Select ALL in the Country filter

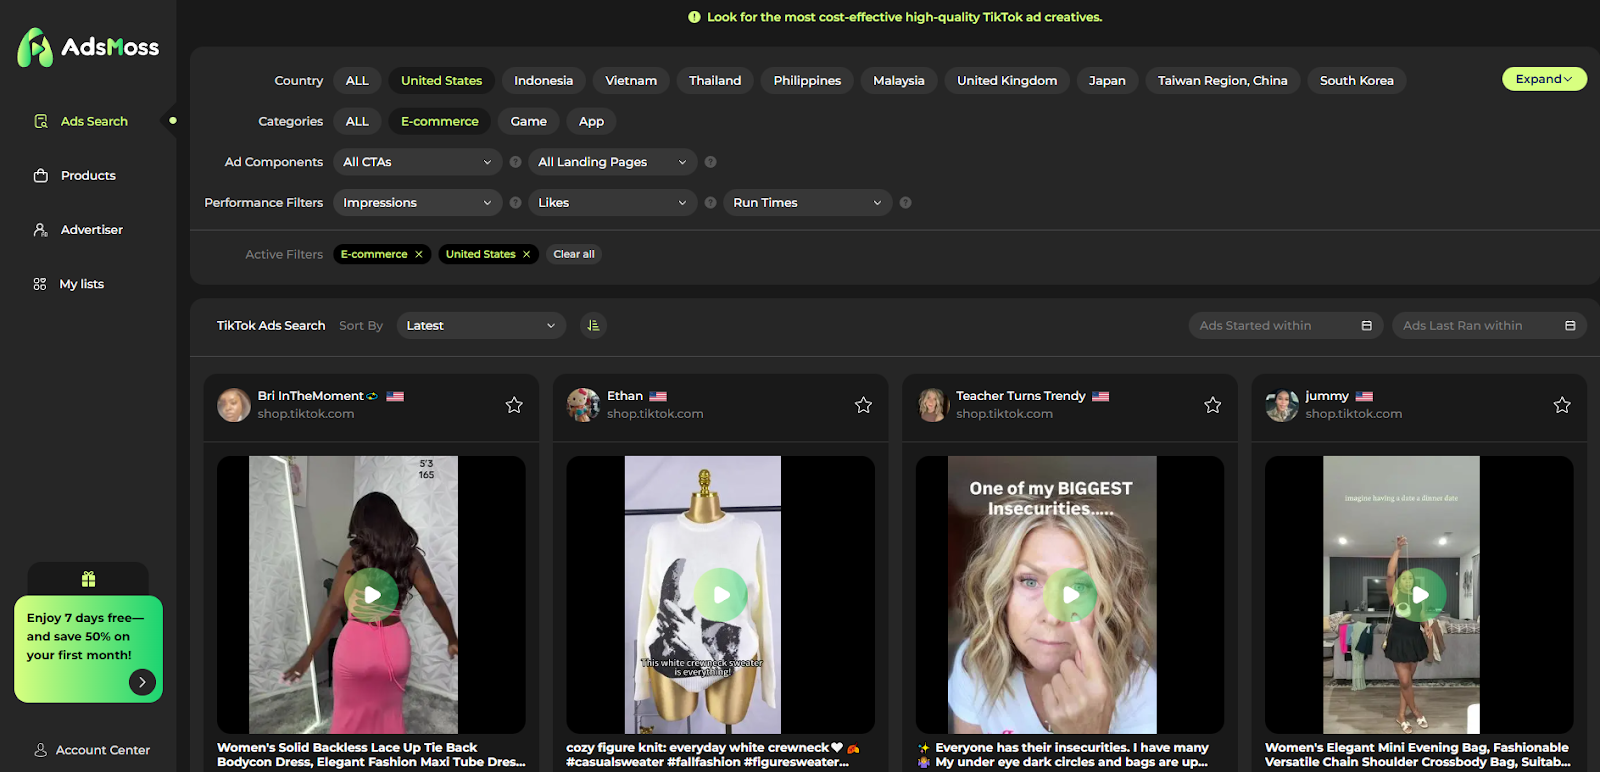click(x=357, y=81)
